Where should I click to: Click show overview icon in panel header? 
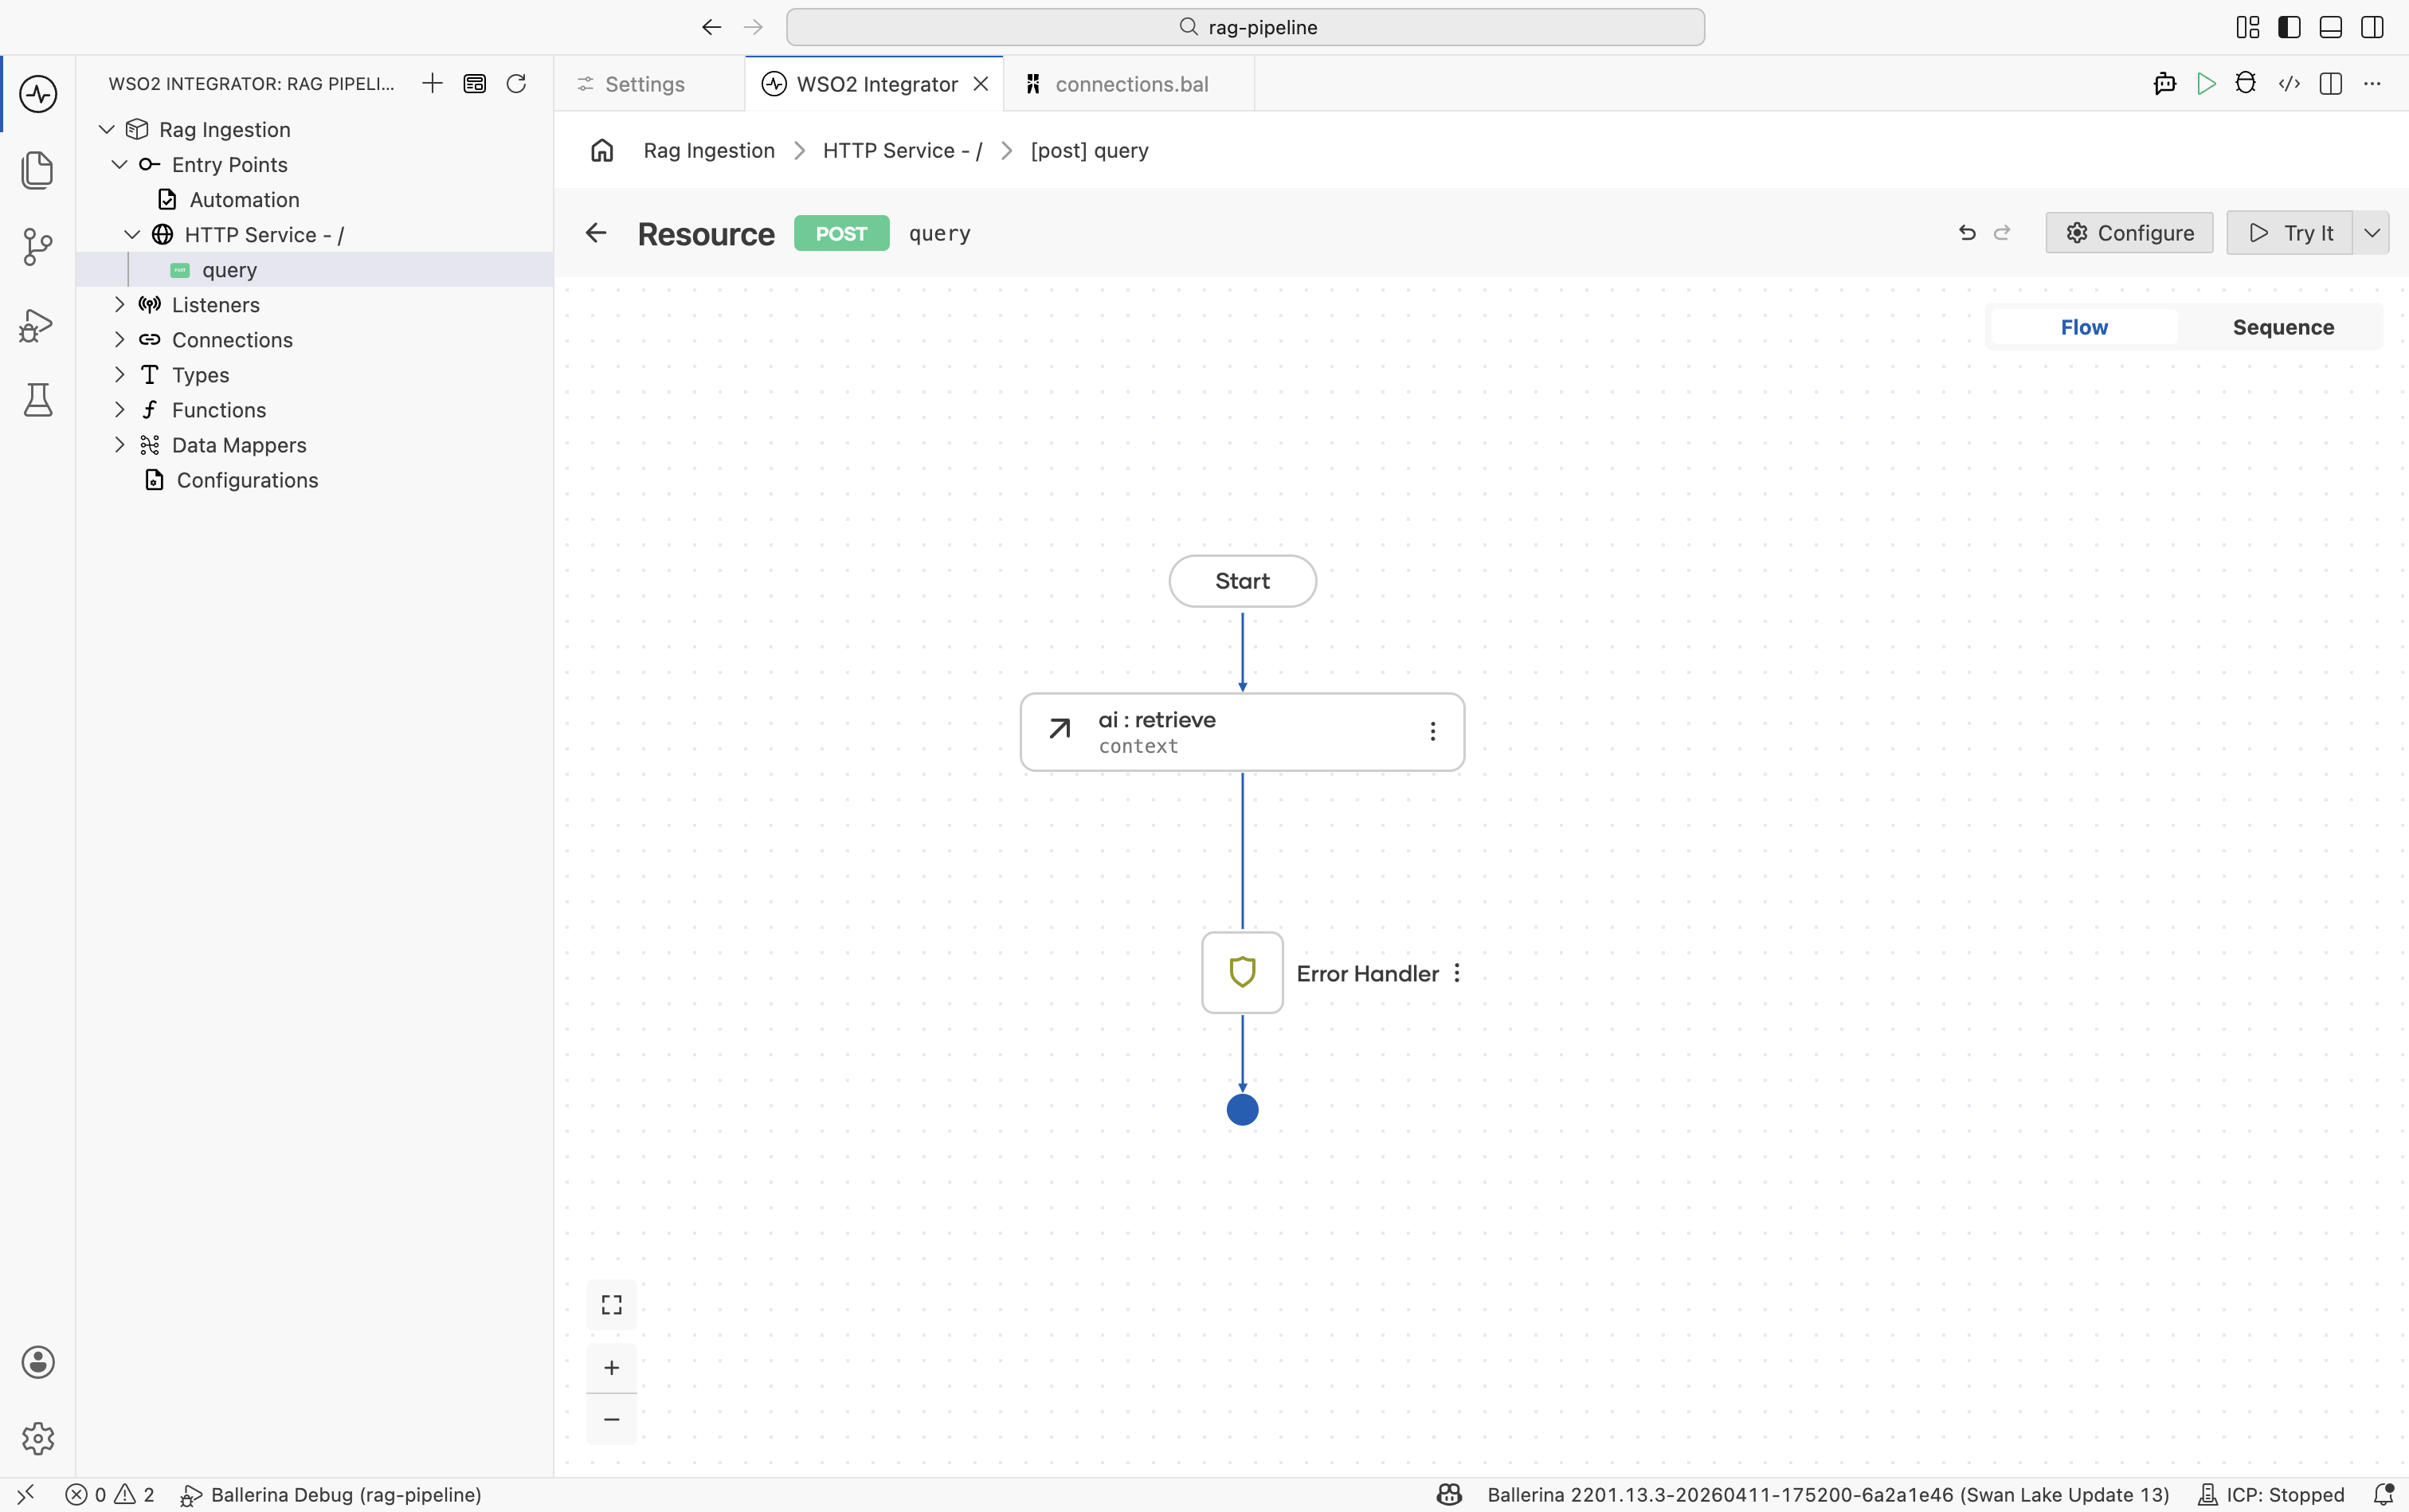[475, 83]
